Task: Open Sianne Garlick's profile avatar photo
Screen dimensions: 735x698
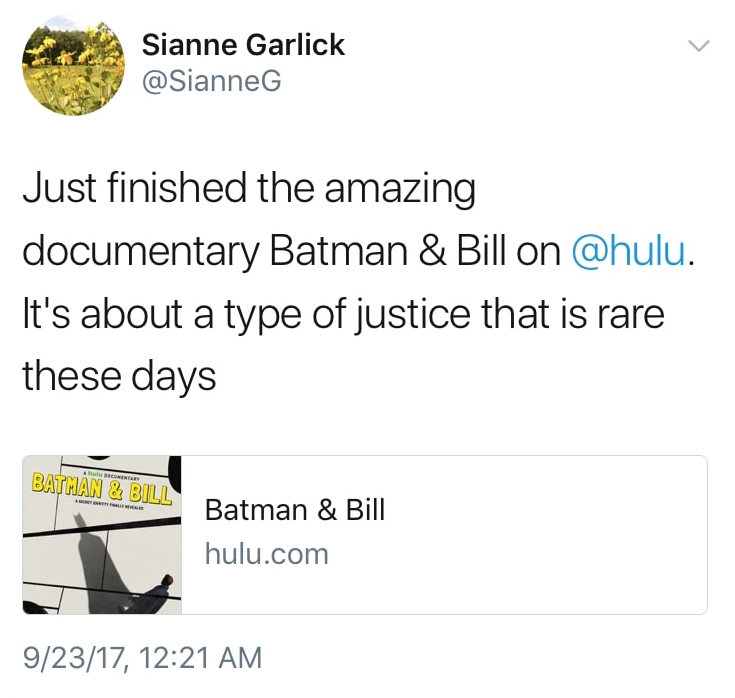Action: [x=73, y=67]
